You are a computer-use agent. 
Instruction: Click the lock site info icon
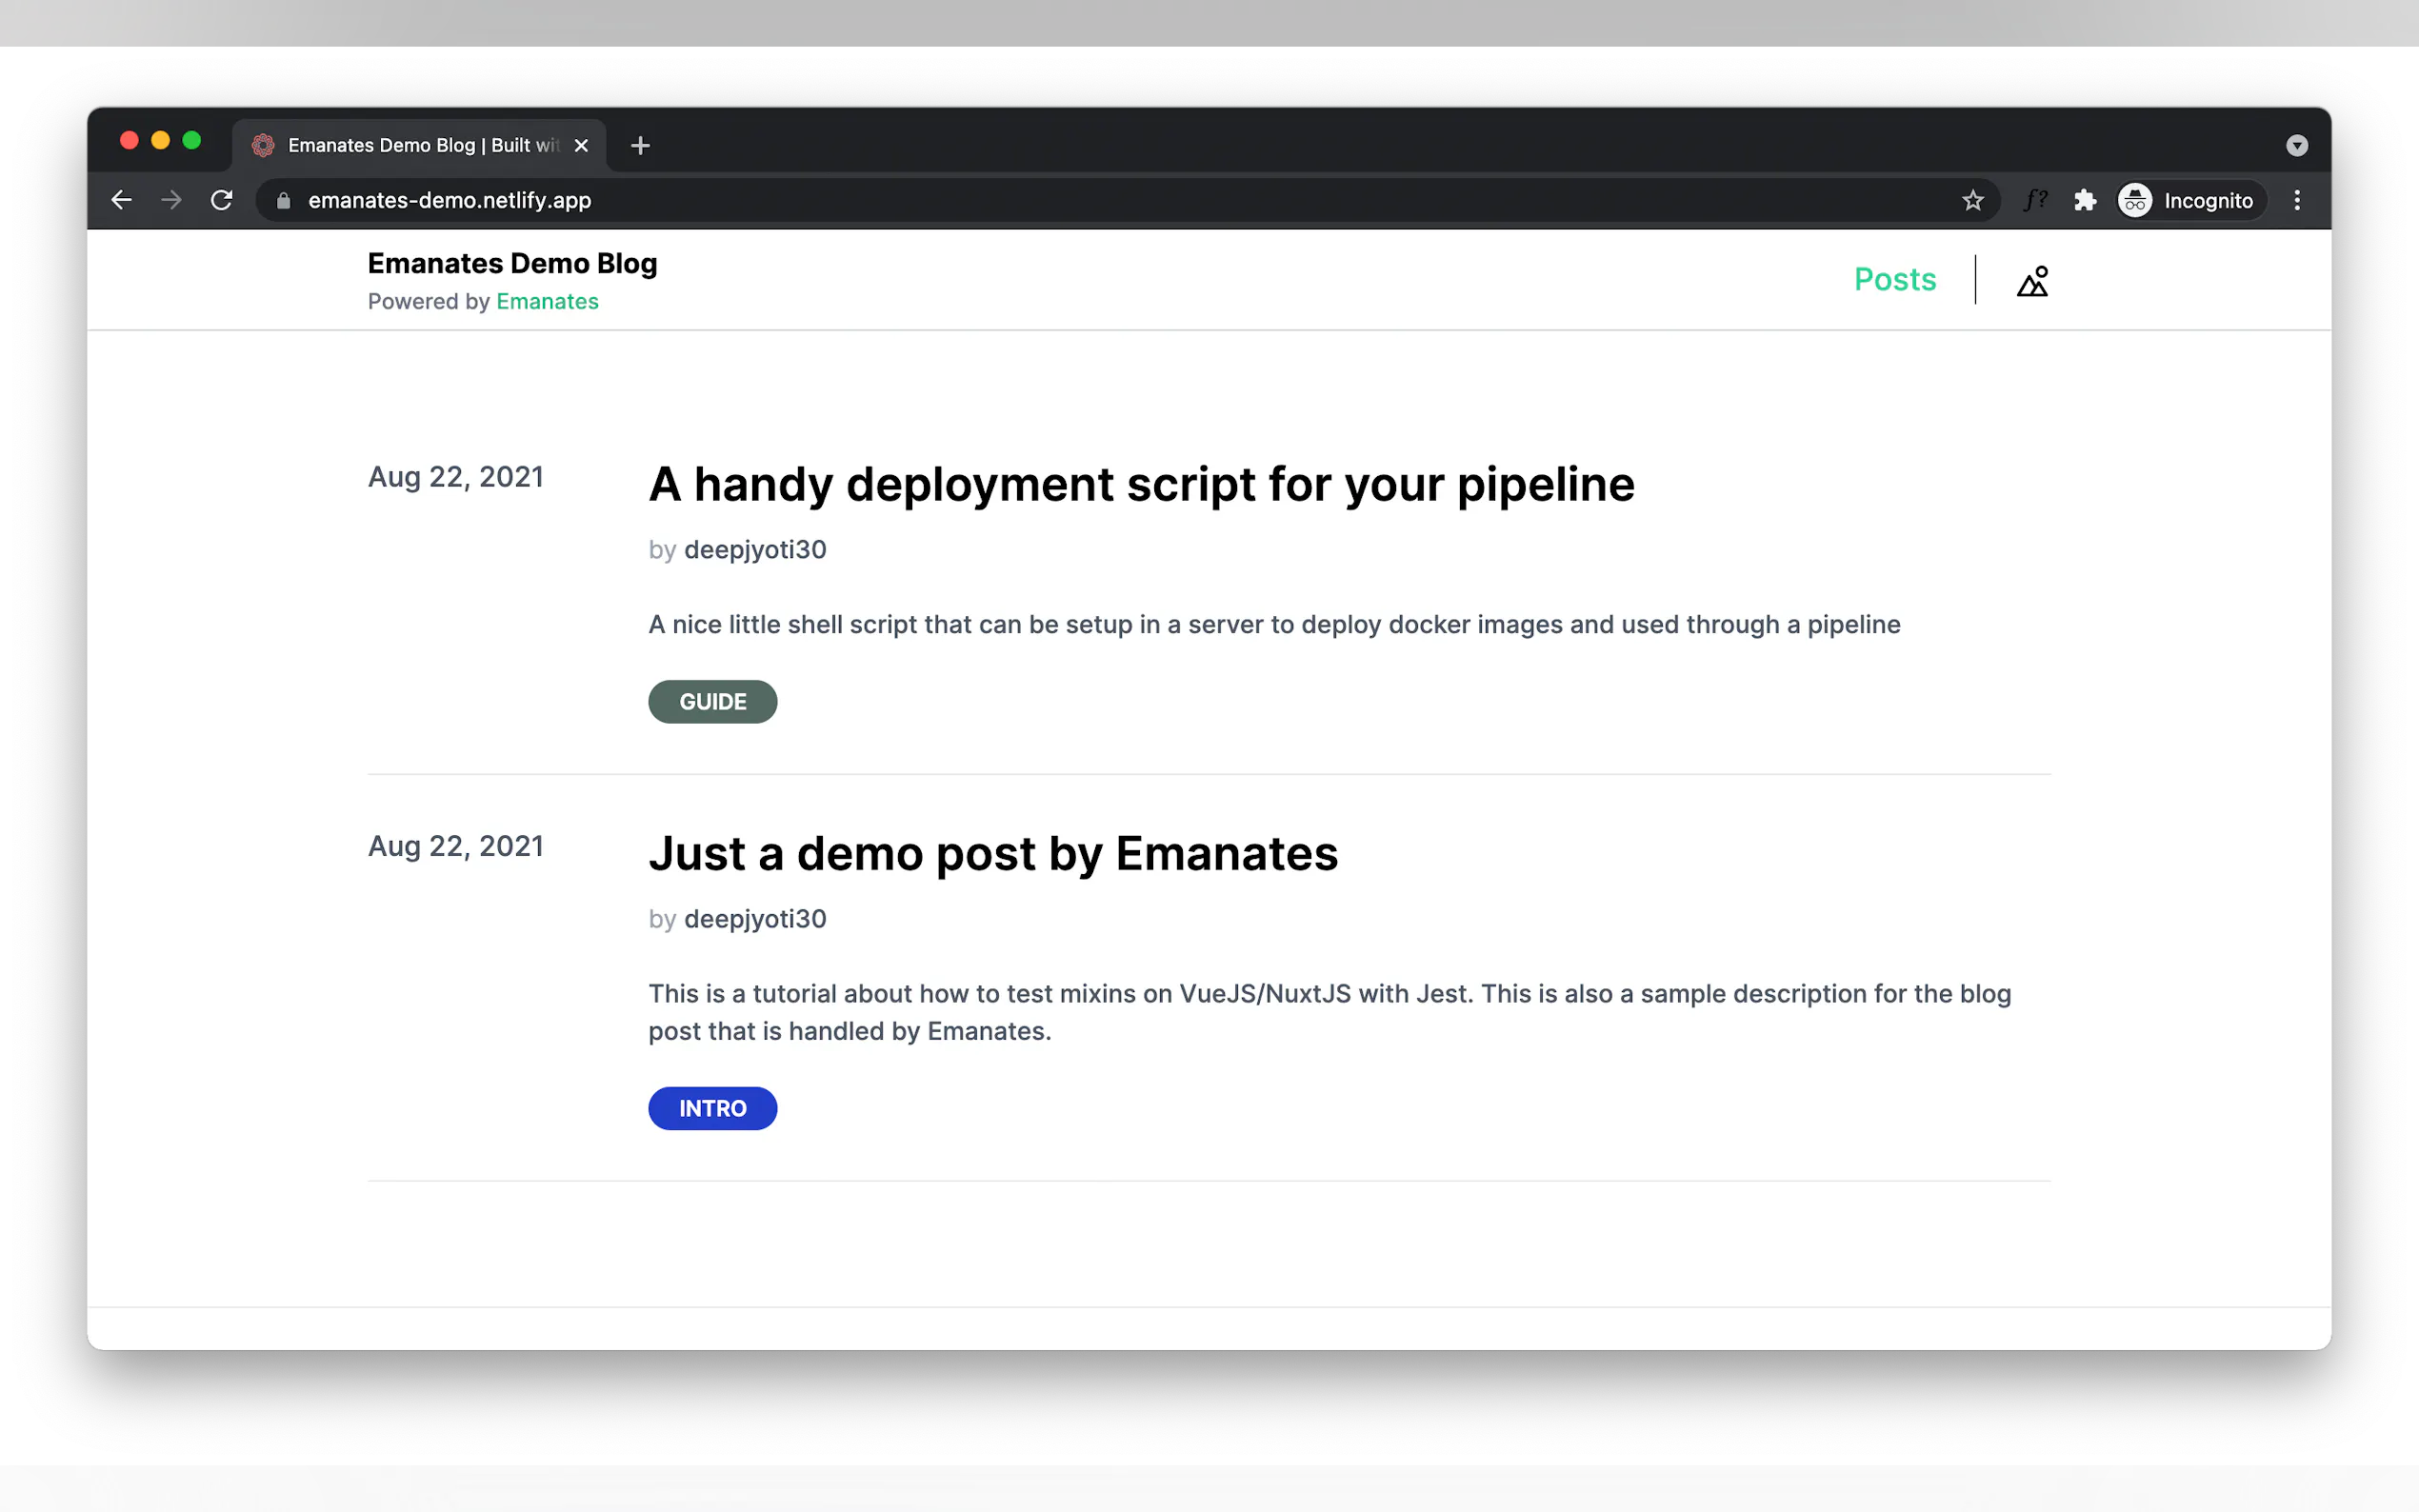[x=284, y=200]
